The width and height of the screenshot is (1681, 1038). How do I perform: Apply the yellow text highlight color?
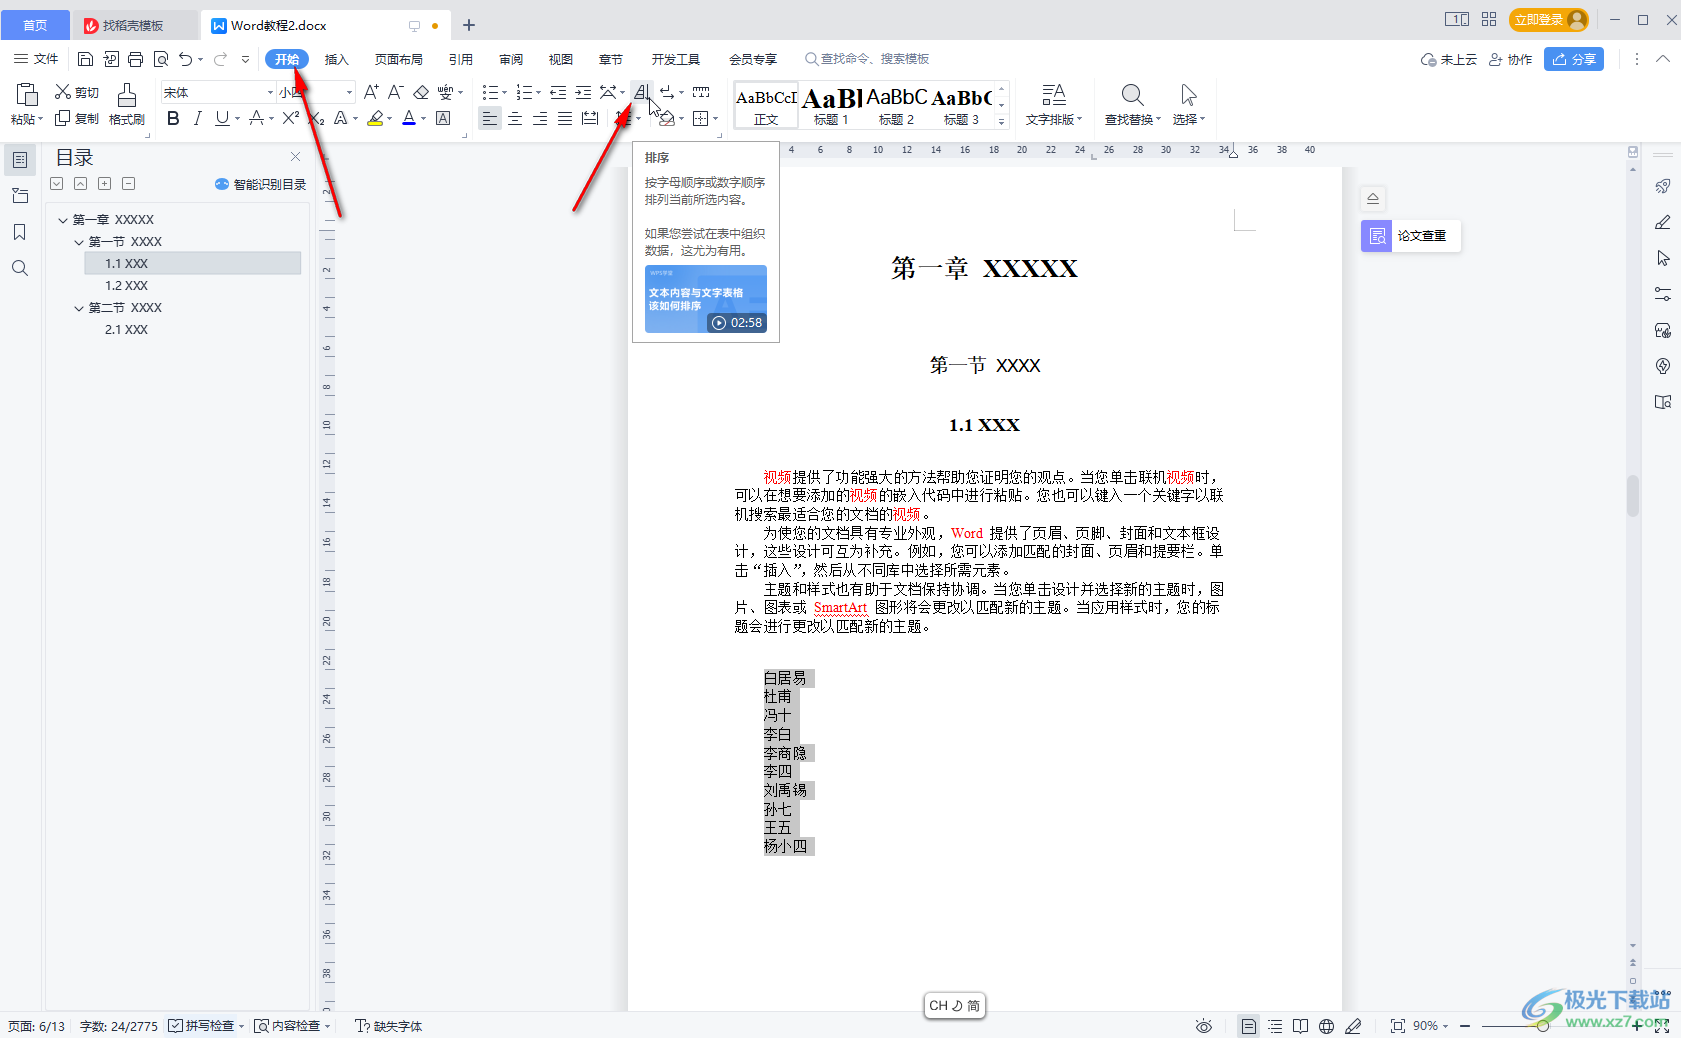tap(375, 118)
